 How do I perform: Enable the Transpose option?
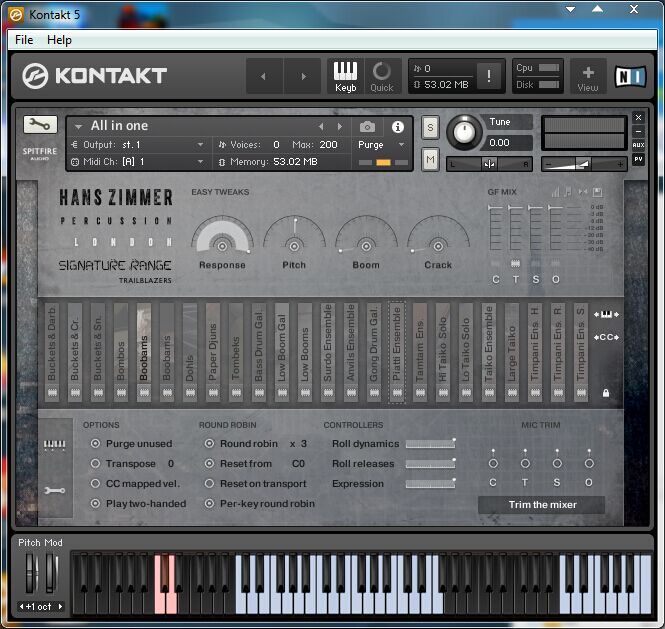tap(95, 464)
